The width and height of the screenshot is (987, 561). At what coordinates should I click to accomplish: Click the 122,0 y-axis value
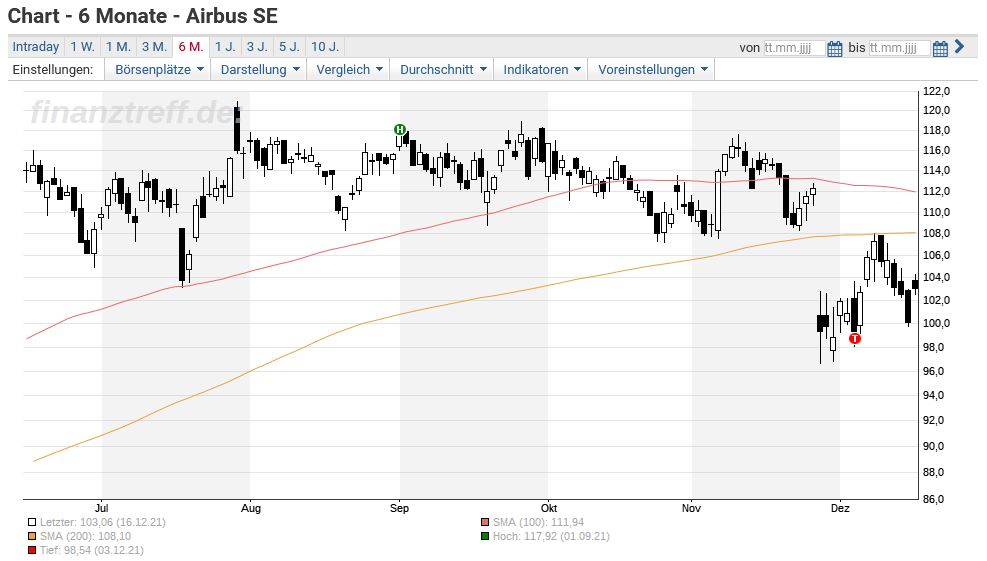pyautogui.click(x=936, y=92)
